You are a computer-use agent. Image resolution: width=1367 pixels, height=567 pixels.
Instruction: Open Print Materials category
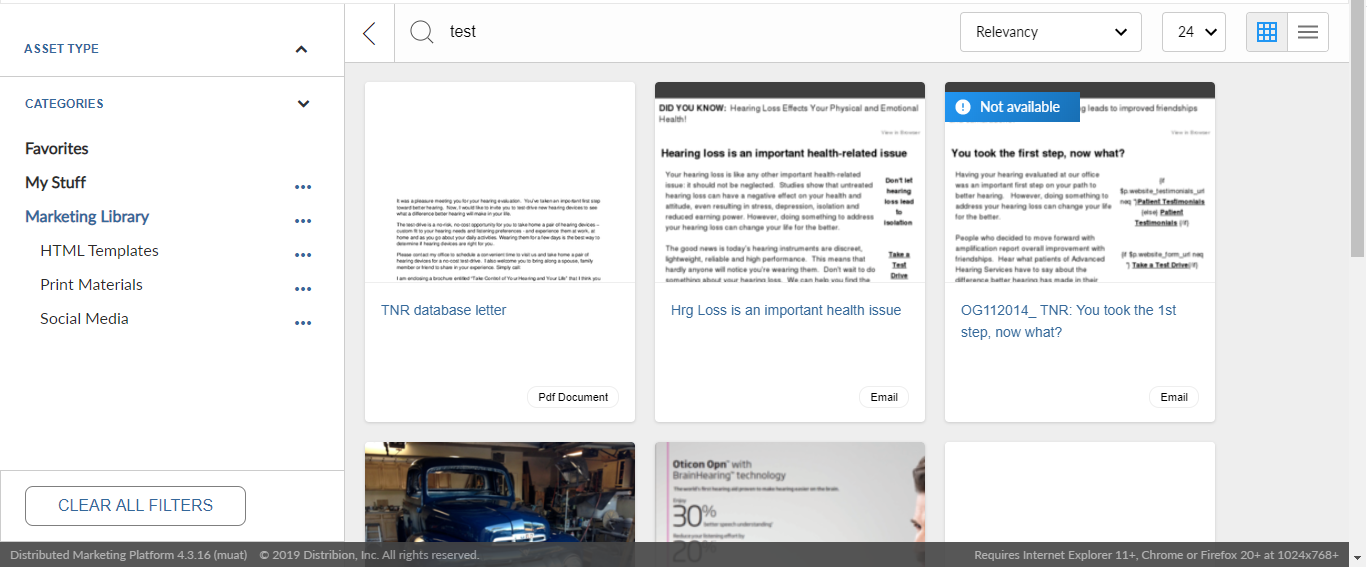click(x=91, y=284)
